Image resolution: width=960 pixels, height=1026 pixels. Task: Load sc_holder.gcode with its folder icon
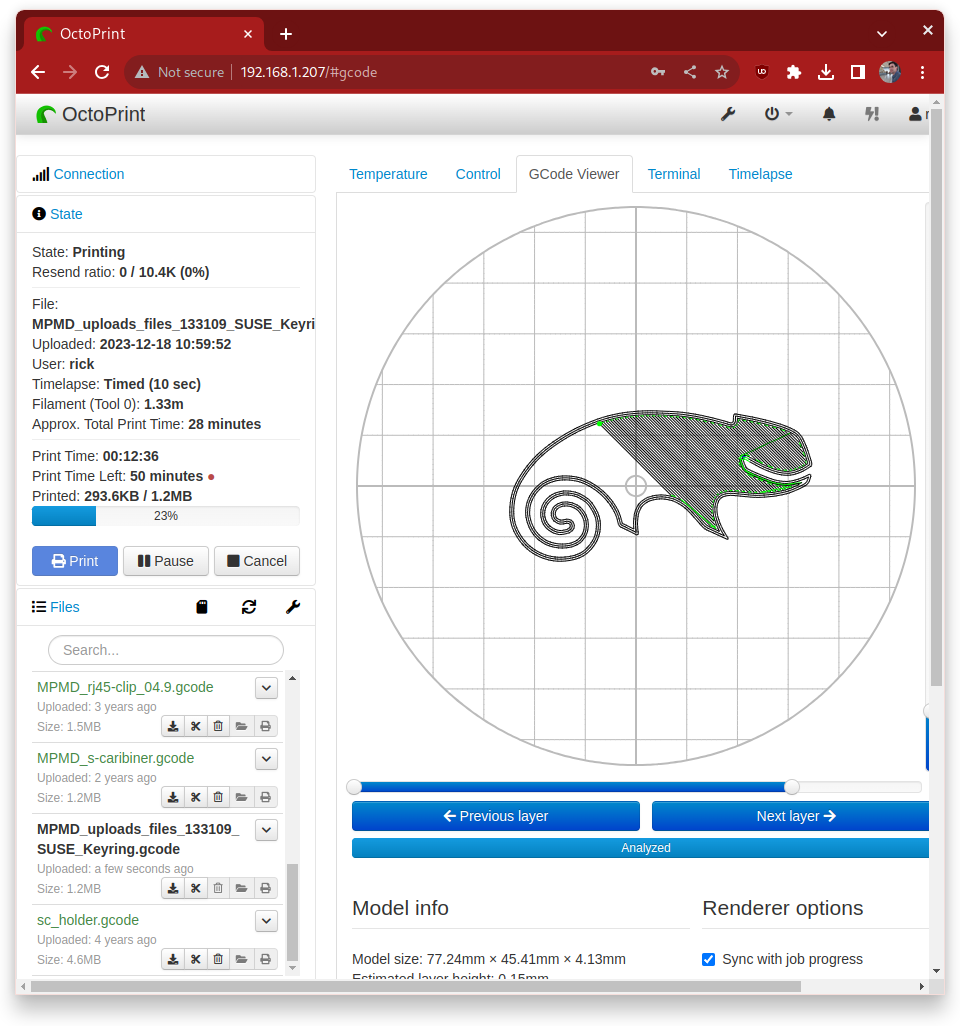point(242,959)
